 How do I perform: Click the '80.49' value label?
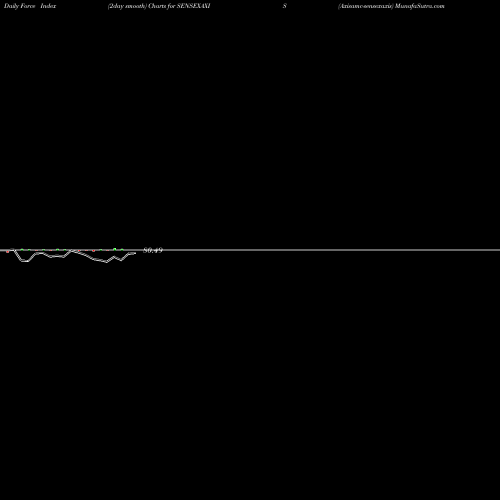[x=153, y=250]
